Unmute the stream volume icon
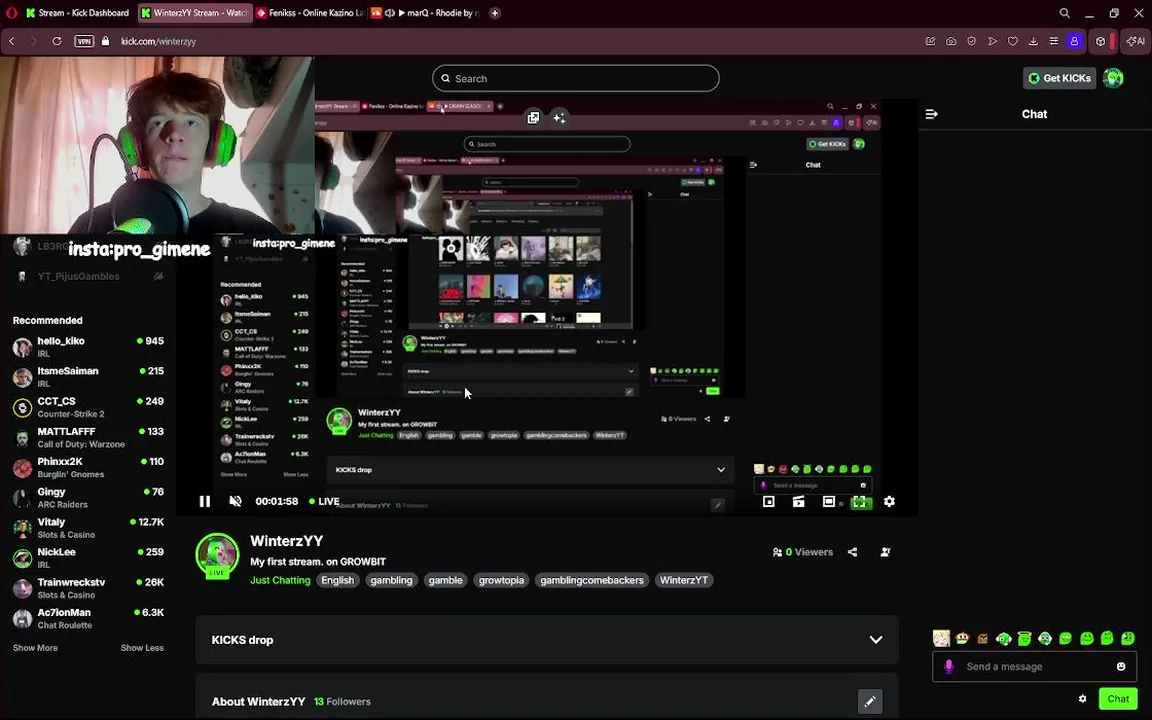Viewport: 1152px width, 720px height. pos(235,501)
